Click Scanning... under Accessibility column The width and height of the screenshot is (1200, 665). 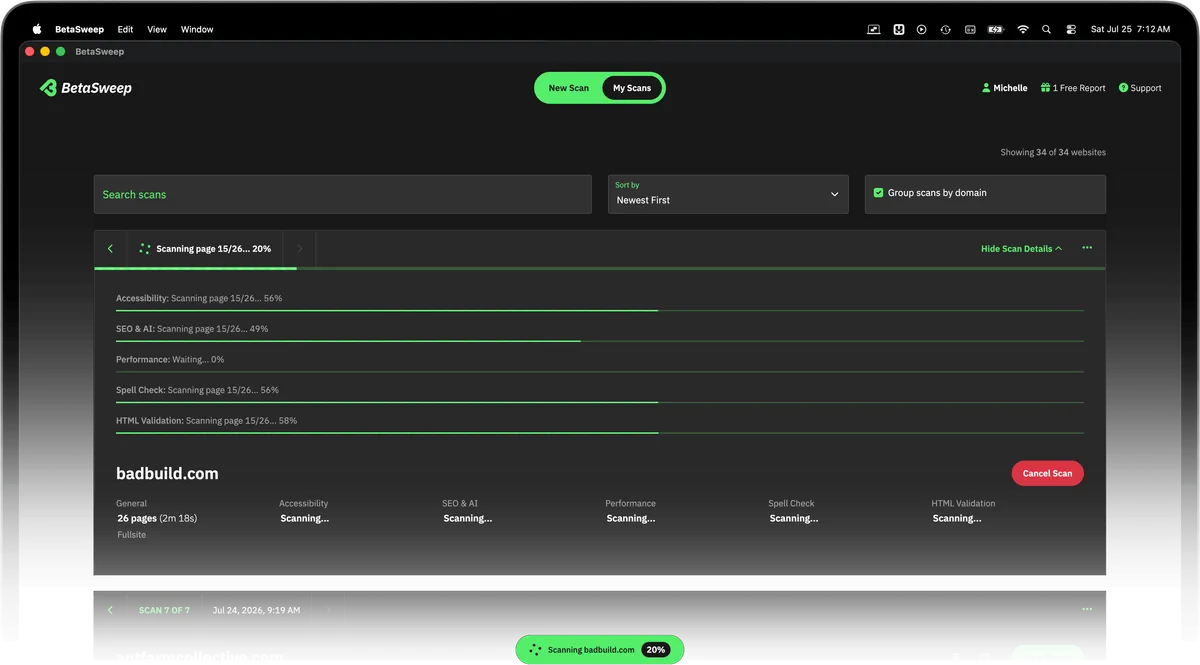coord(305,519)
